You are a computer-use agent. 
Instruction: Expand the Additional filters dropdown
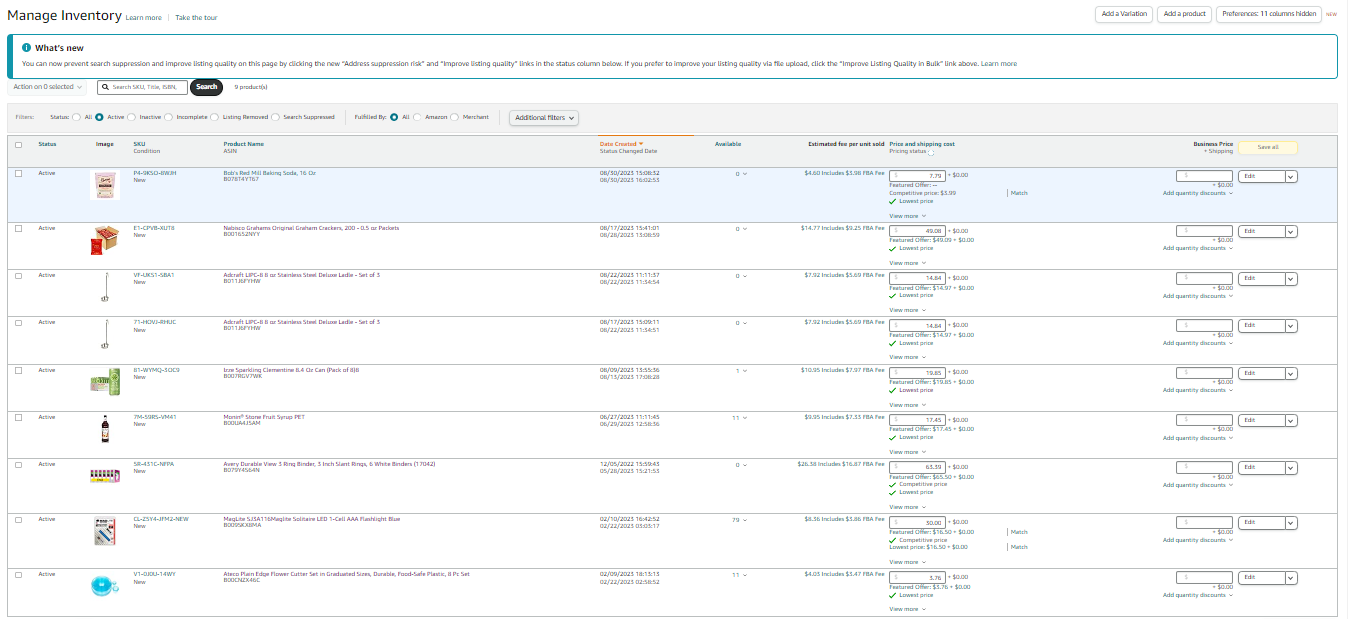[545, 117]
